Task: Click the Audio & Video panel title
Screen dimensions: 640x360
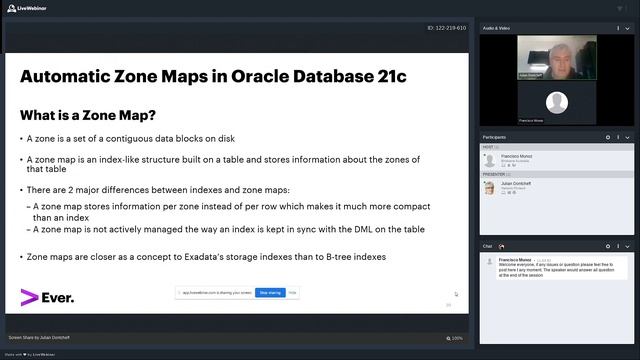Action: click(x=496, y=28)
